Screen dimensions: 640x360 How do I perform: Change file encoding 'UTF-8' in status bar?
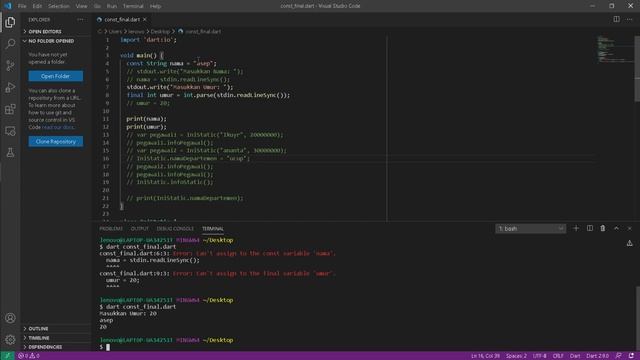tap(540, 356)
